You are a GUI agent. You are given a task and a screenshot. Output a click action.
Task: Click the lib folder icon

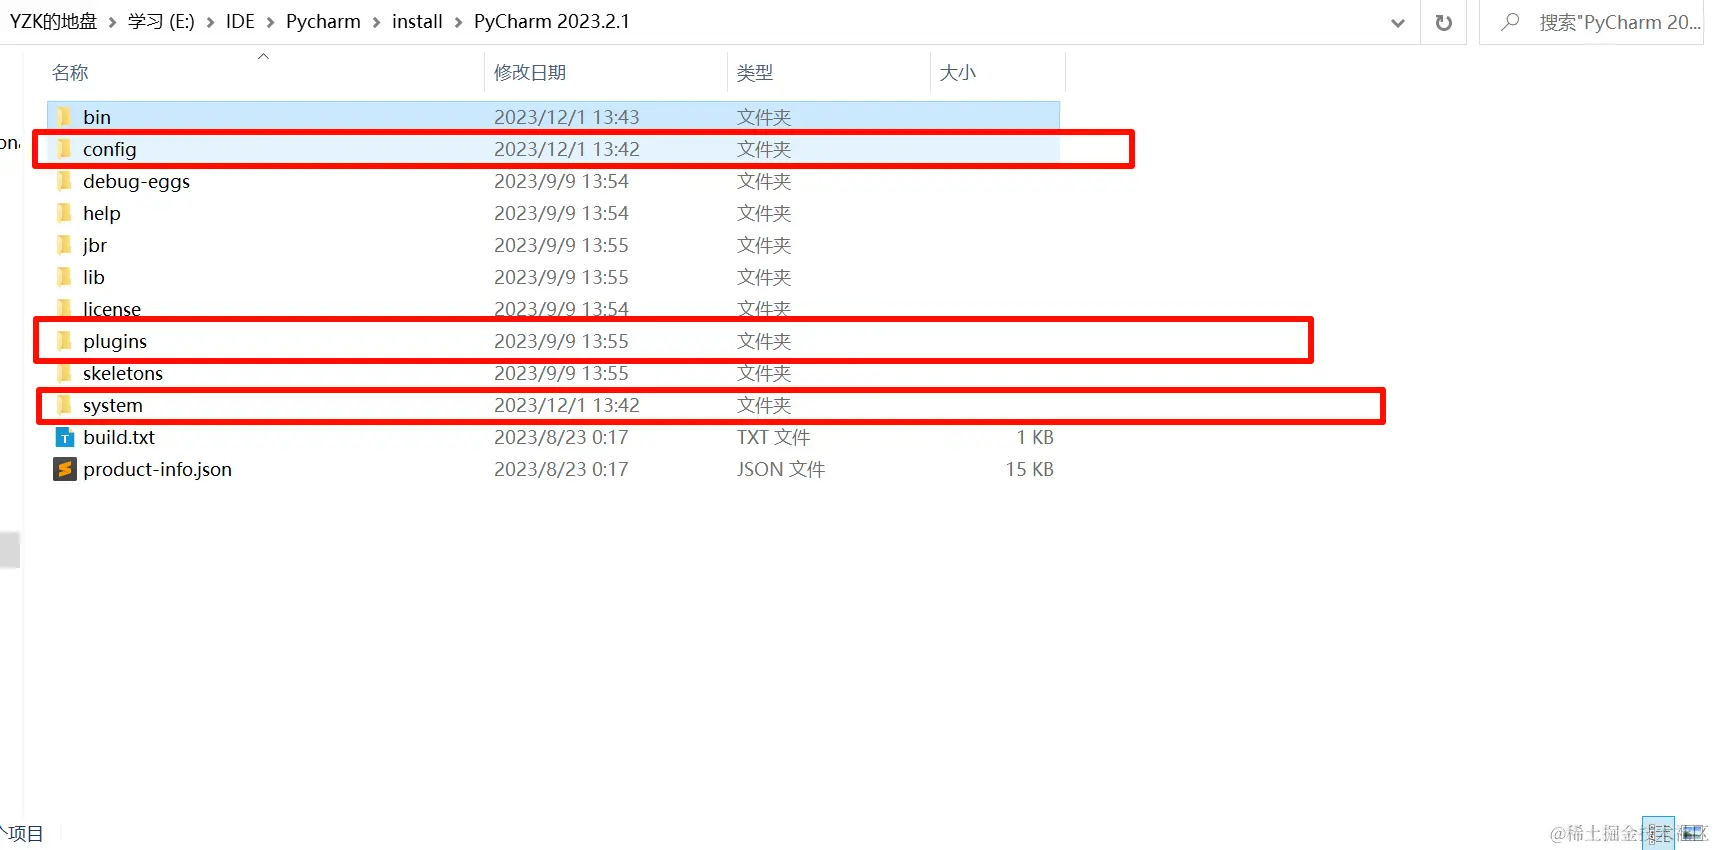[x=65, y=277]
